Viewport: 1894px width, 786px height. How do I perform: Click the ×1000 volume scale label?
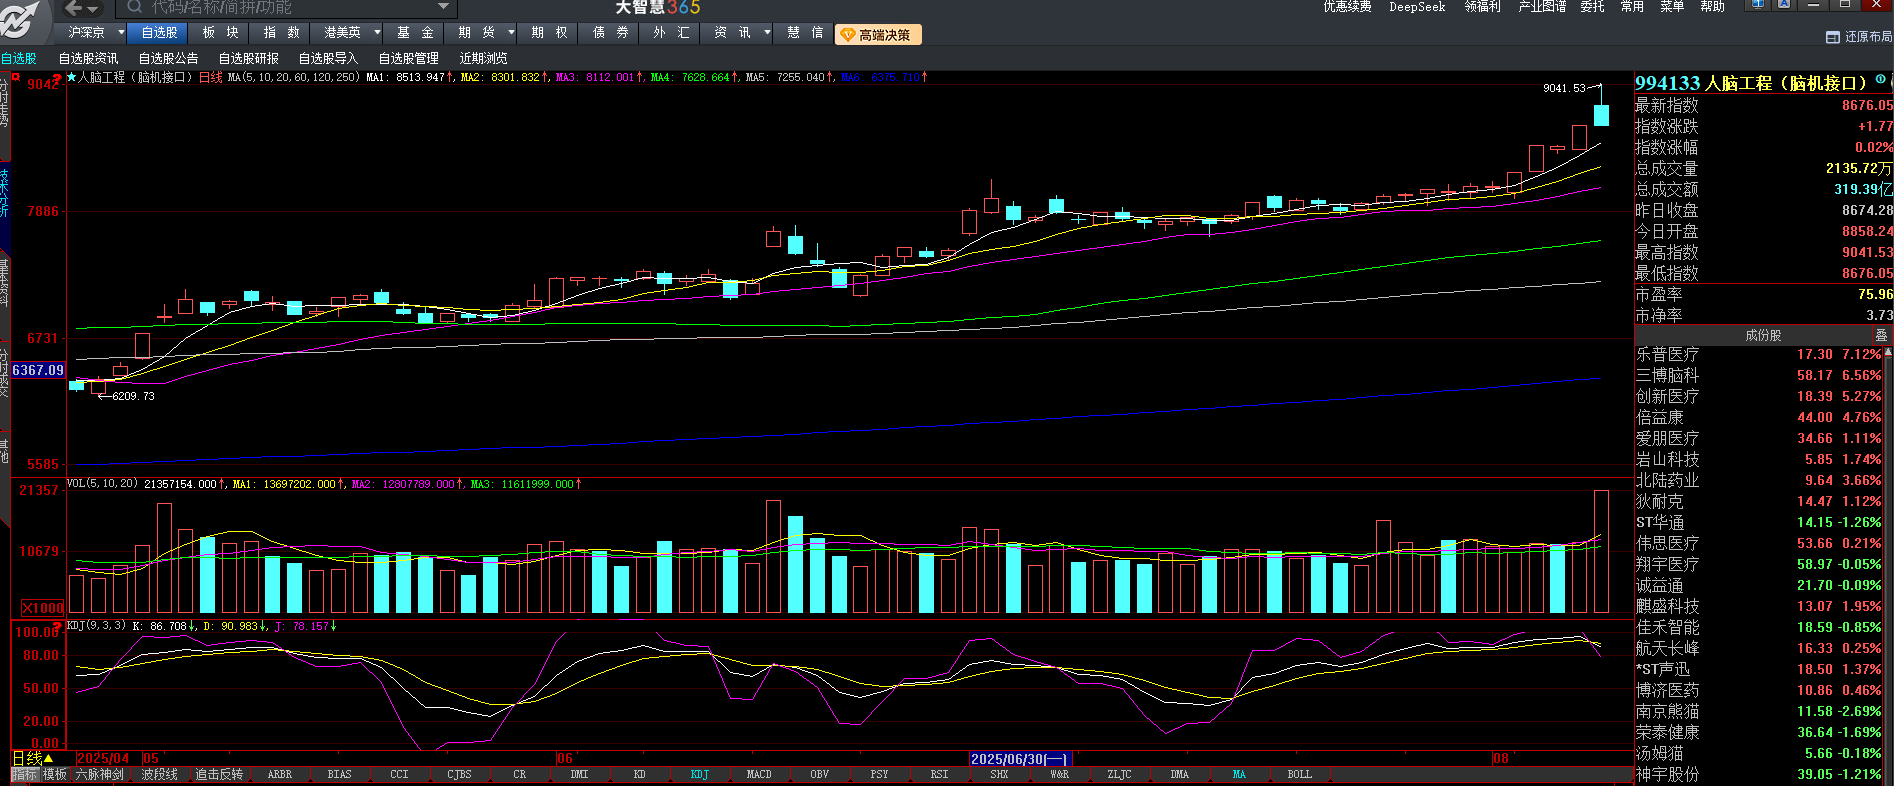click(43, 608)
